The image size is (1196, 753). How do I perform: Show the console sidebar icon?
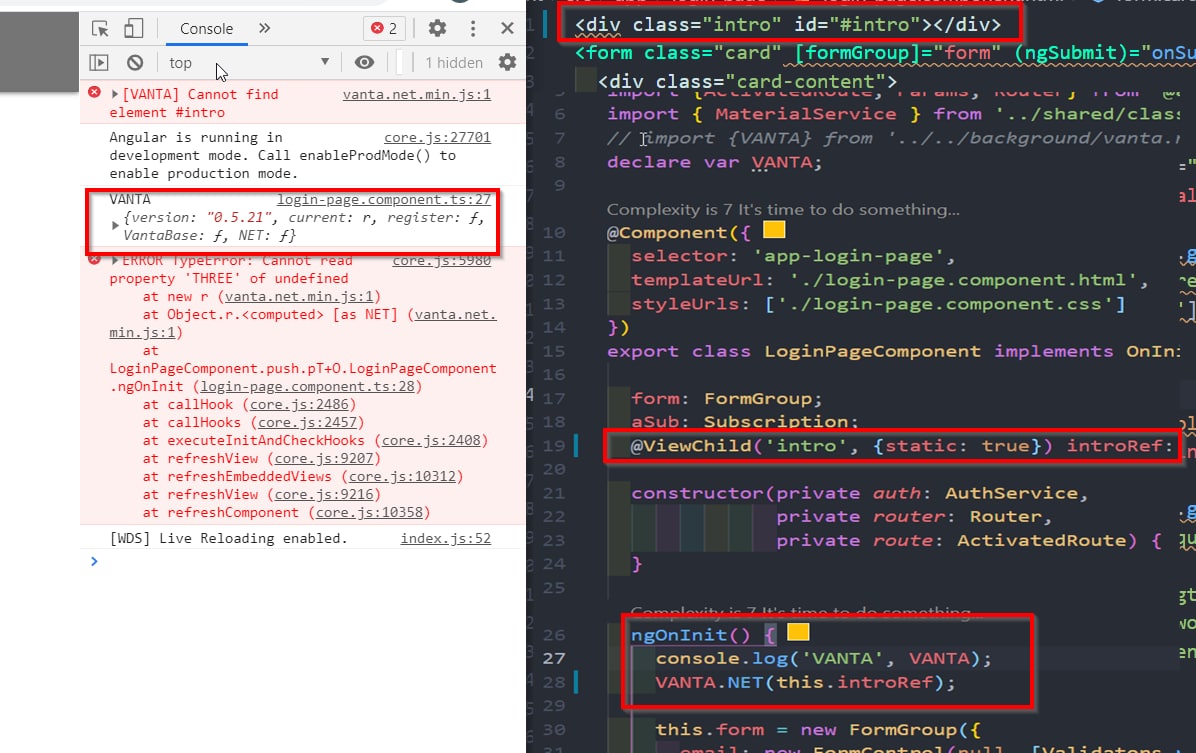(99, 63)
